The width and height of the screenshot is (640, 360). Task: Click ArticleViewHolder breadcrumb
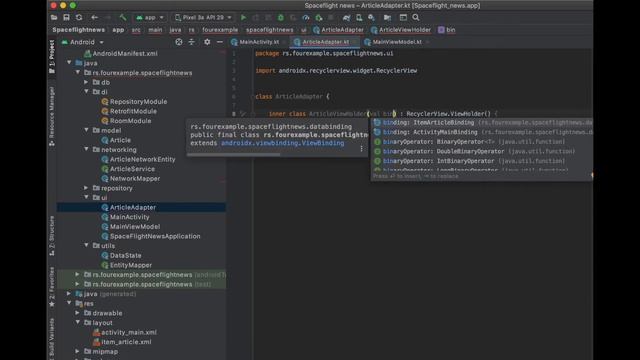[x=401, y=30]
